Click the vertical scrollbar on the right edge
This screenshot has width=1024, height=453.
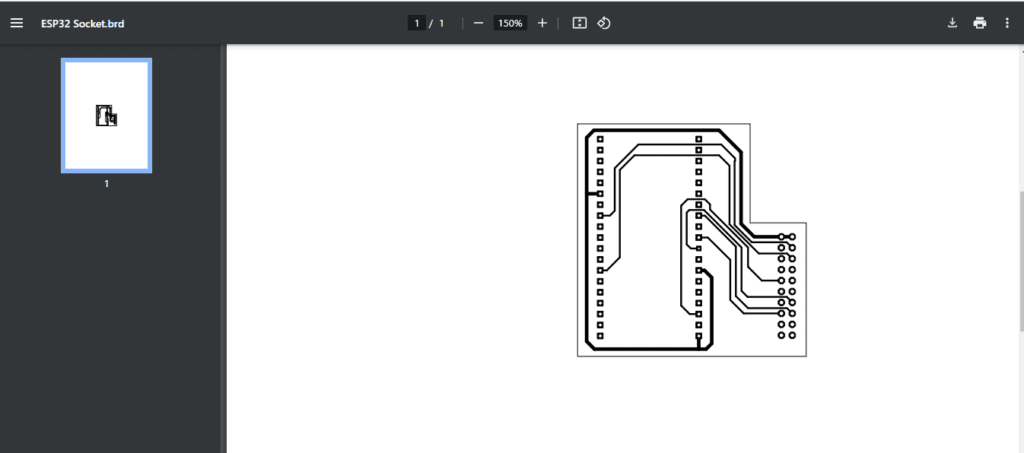tap(1020, 260)
